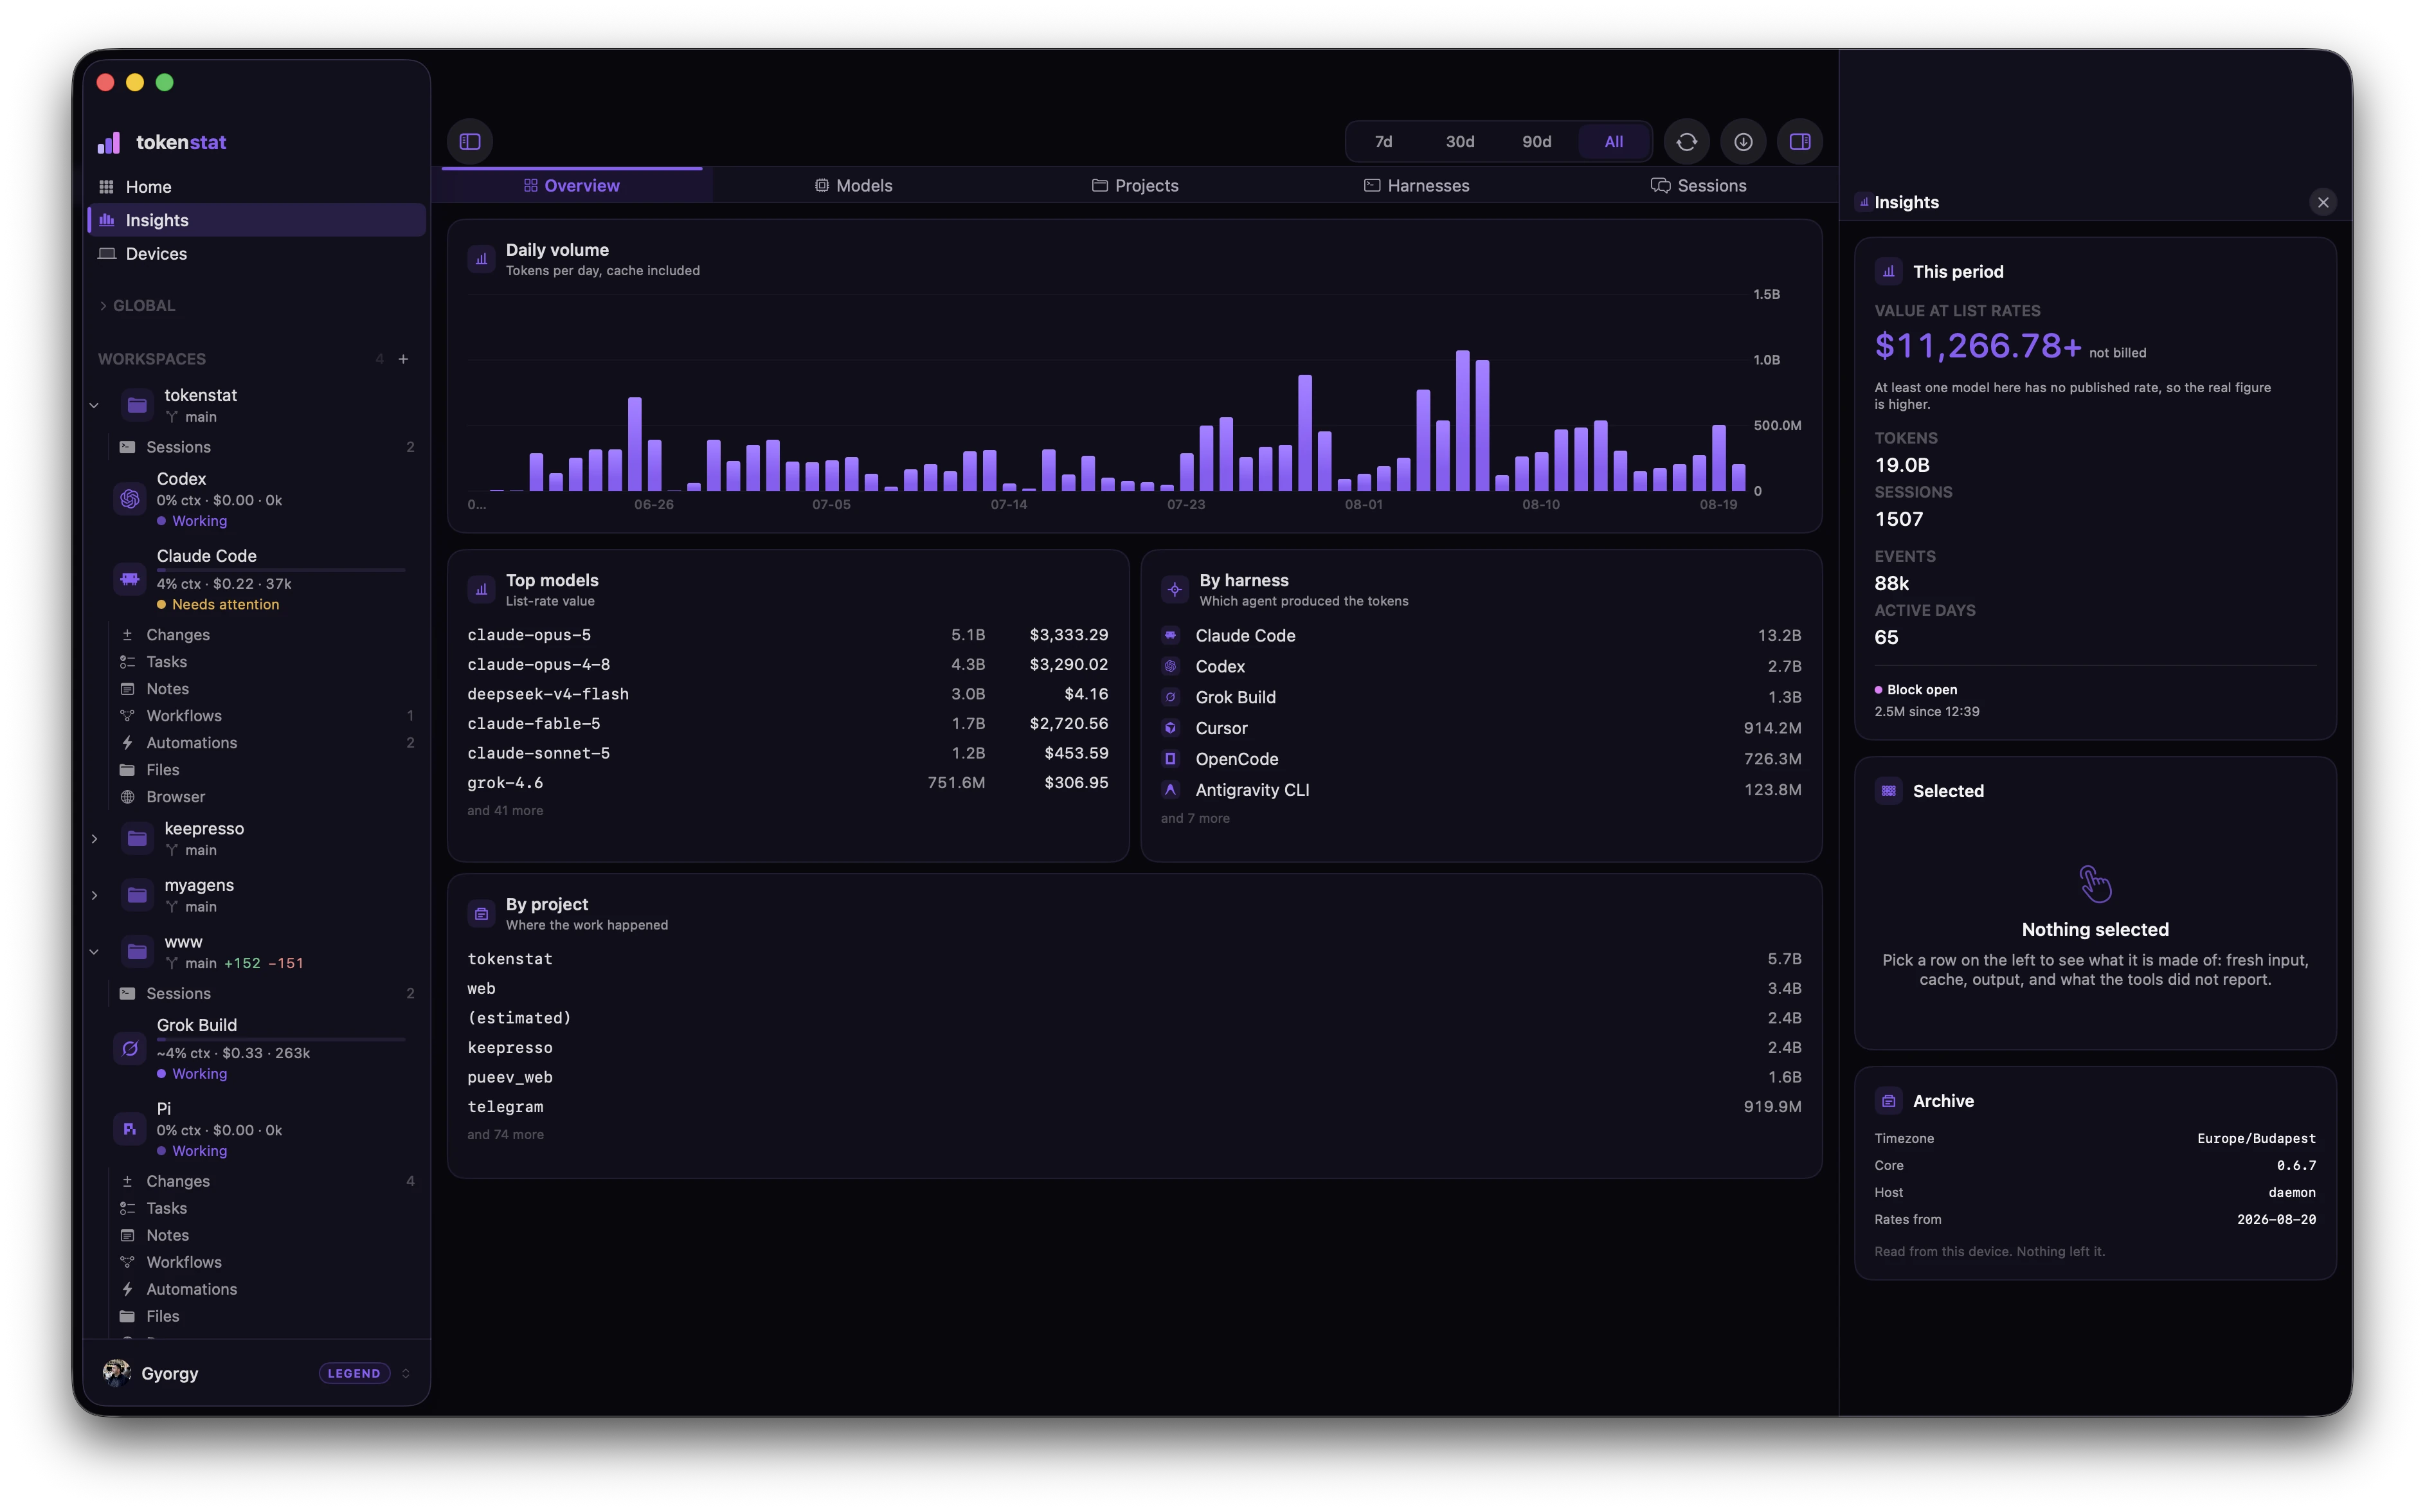The width and height of the screenshot is (2425, 1512).
Task: Click the tallest bar in Daily volume
Action: (x=1463, y=420)
